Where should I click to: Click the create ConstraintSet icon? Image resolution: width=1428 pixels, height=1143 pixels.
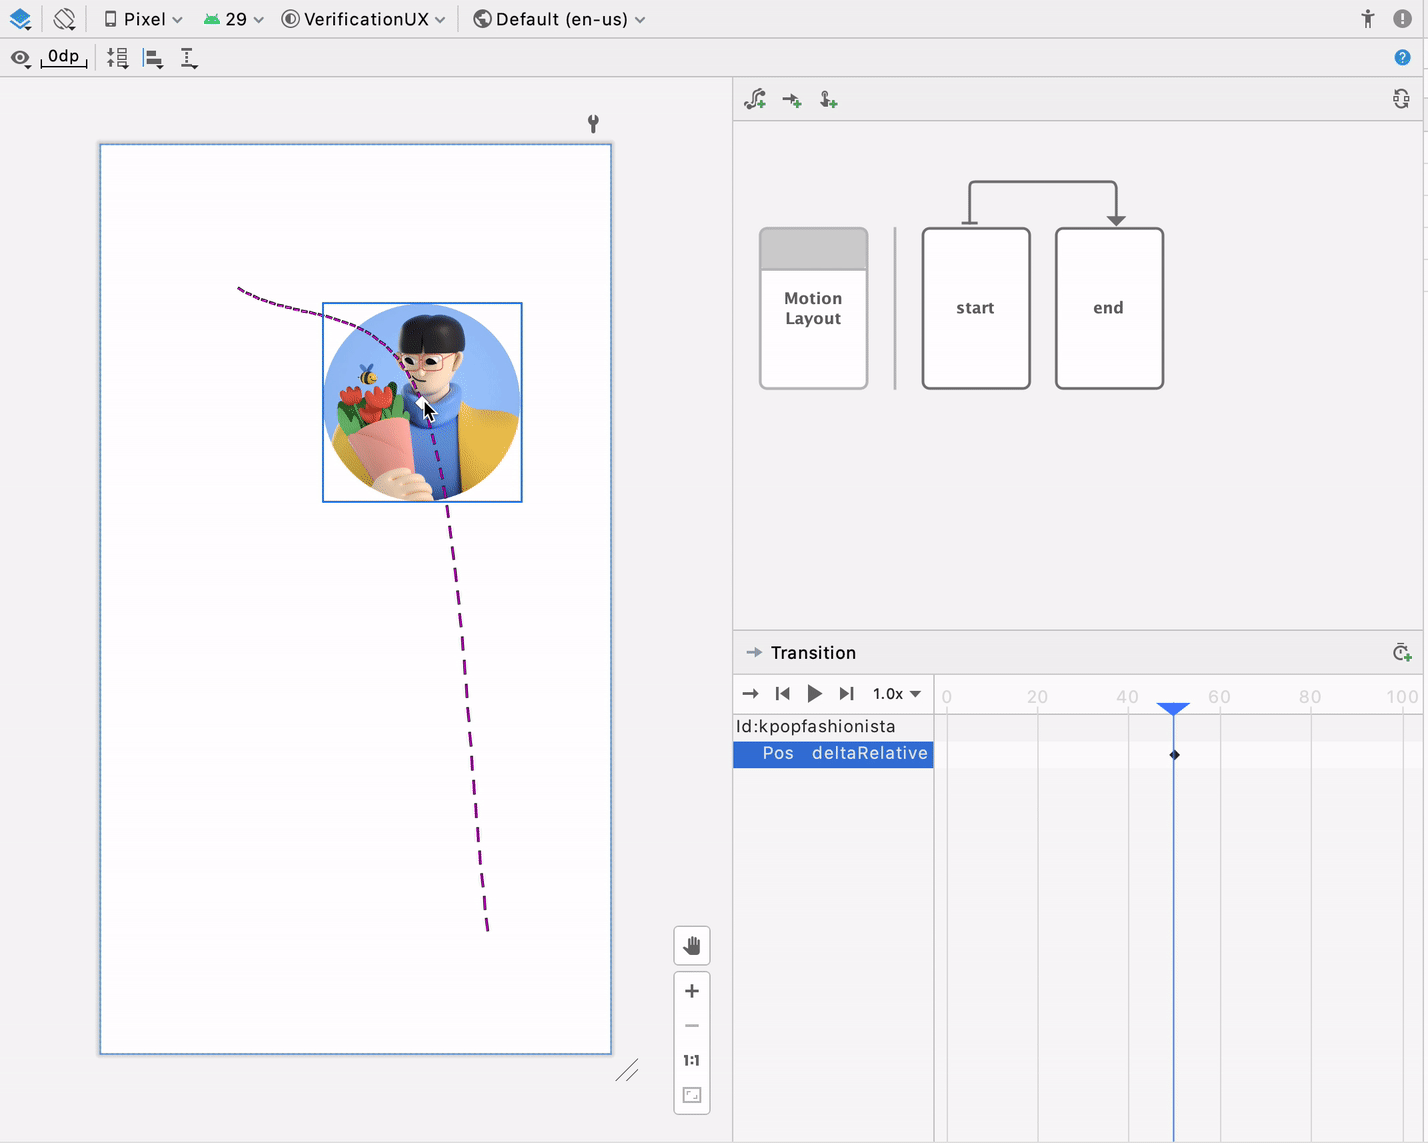755,100
